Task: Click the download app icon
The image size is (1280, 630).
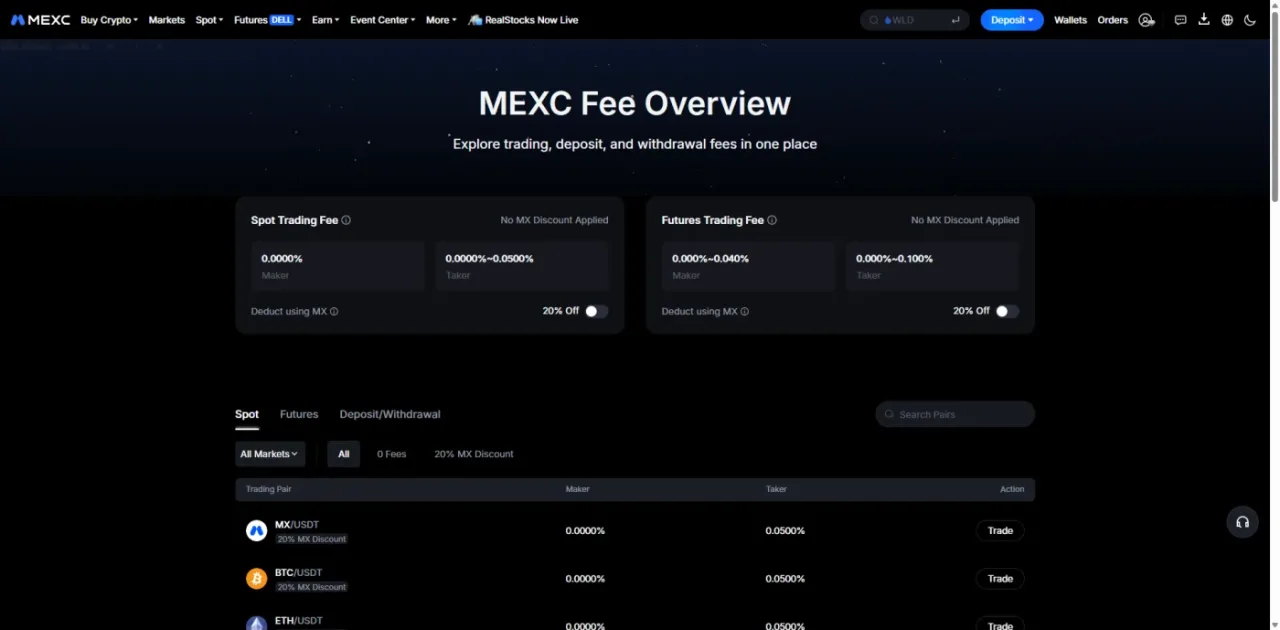Action: (1204, 20)
